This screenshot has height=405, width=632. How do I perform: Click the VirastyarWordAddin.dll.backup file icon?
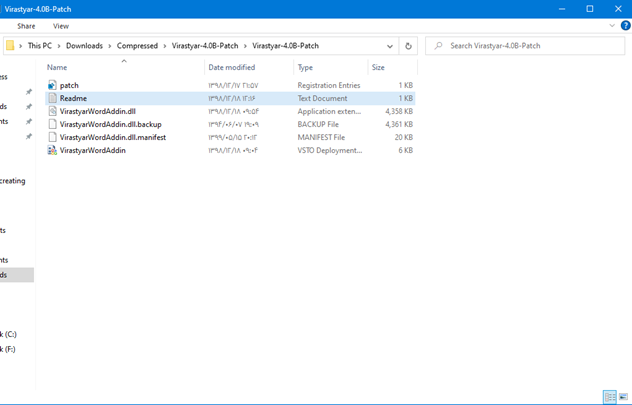pyautogui.click(x=52, y=124)
